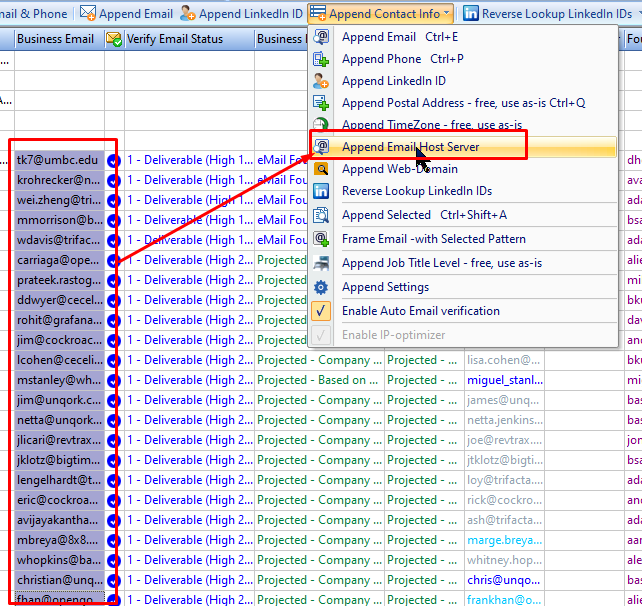Click verified status icon for tk7@umbc.edu row
Image resolution: width=642 pixels, height=606 pixels.
[x=113, y=161]
